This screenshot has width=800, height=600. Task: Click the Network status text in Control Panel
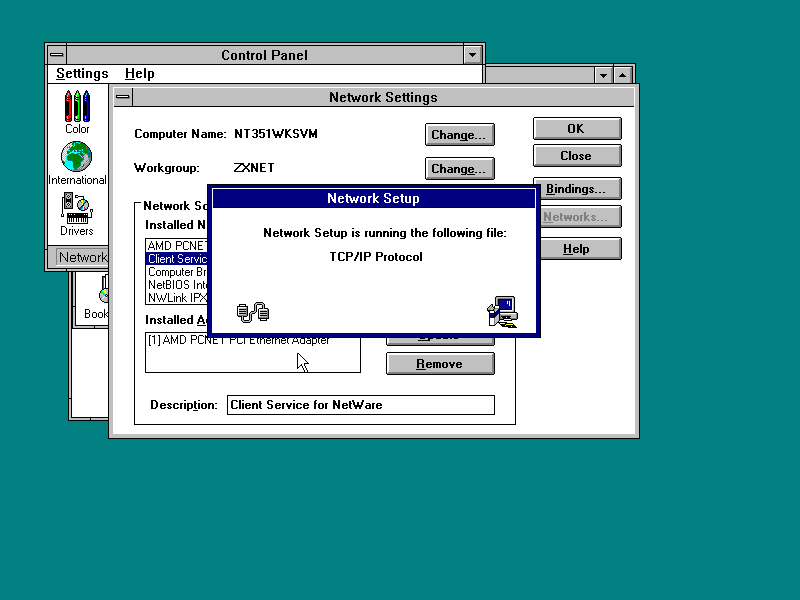click(x=83, y=257)
